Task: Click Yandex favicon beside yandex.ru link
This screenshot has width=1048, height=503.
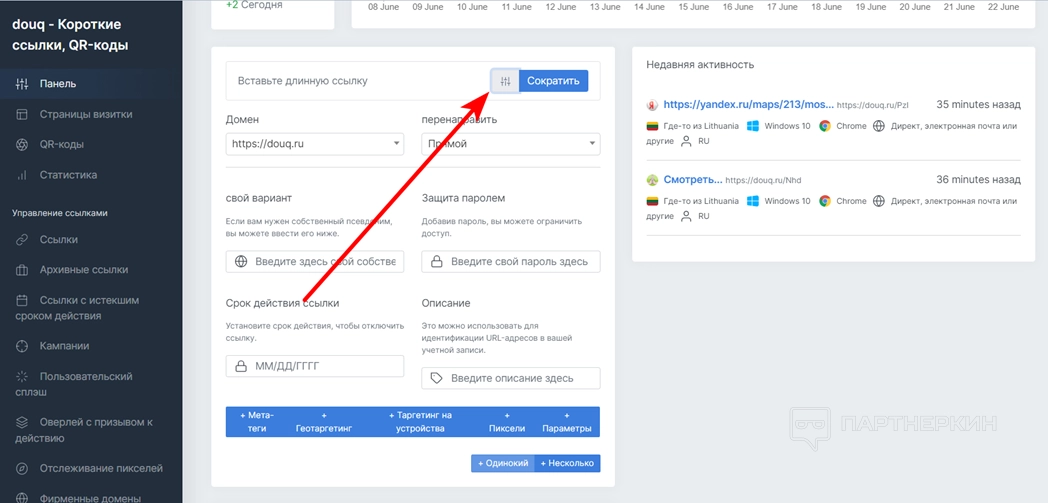Action: point(652,105)
